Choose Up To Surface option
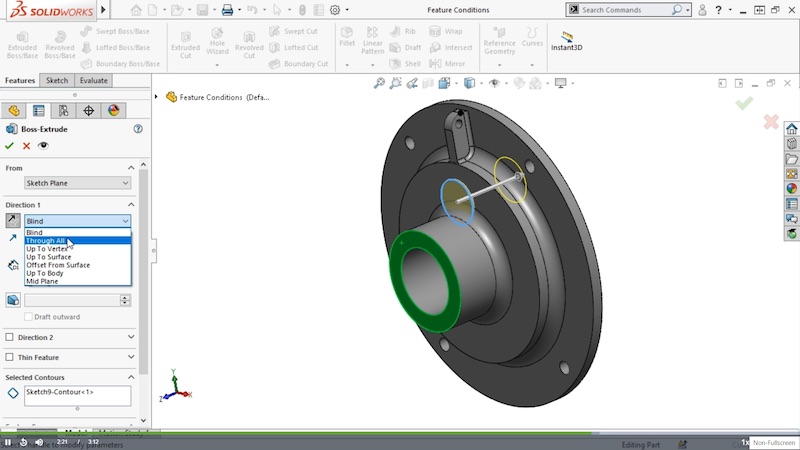800x450 pixels. pyautogui.click(x=78, y=257)
